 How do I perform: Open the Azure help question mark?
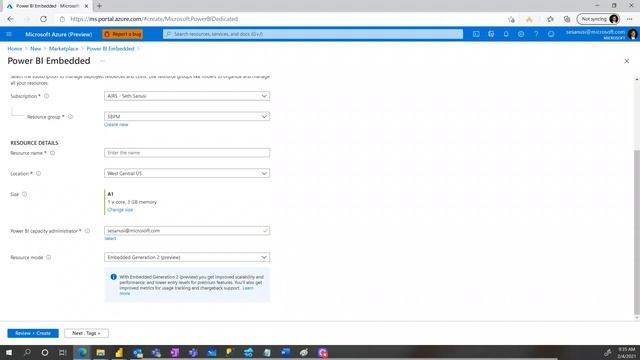536,34
